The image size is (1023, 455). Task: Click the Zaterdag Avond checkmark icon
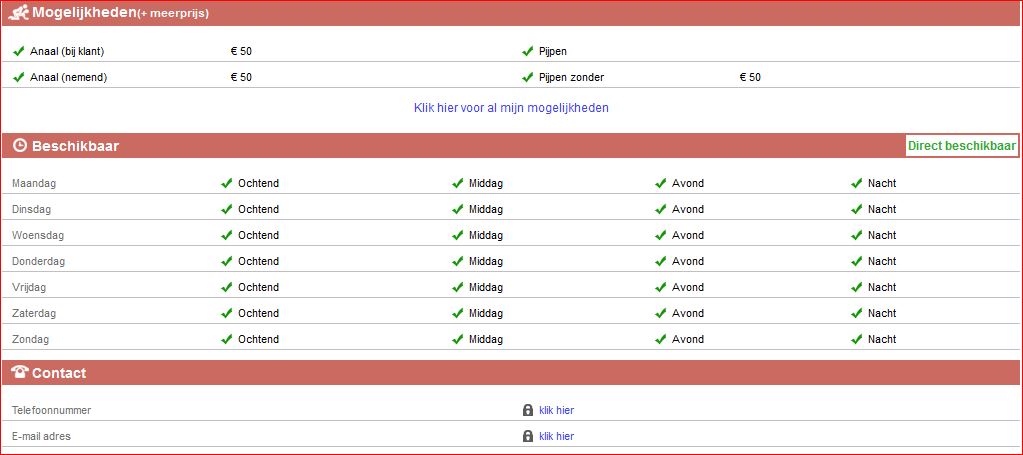click(x=661, y=313)
